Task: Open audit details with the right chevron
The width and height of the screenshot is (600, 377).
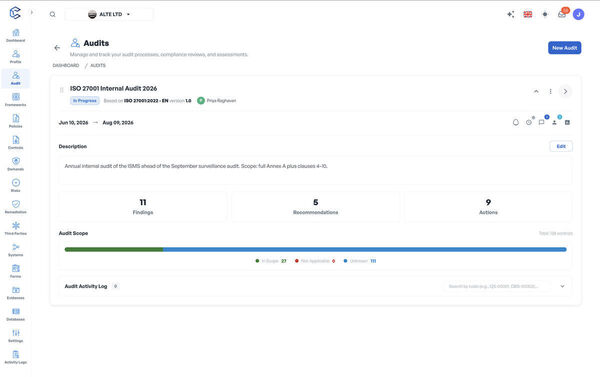Action: pos(566,91)
